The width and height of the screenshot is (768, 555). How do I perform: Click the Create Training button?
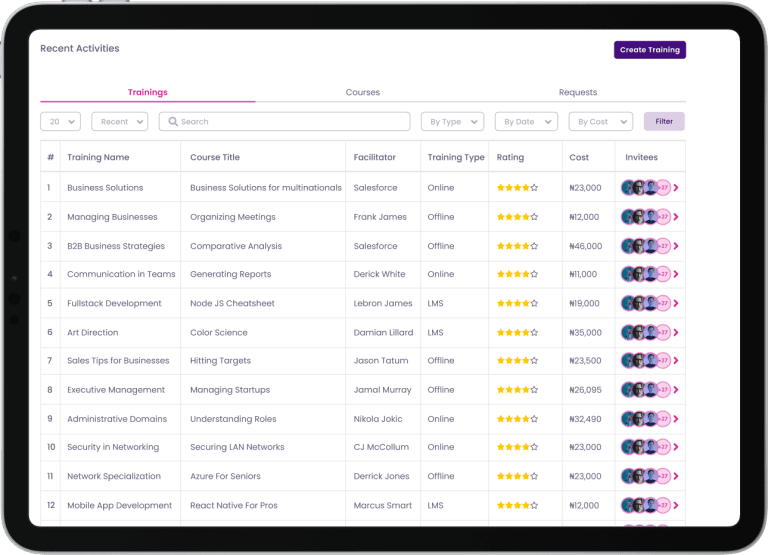click(649, 50)
